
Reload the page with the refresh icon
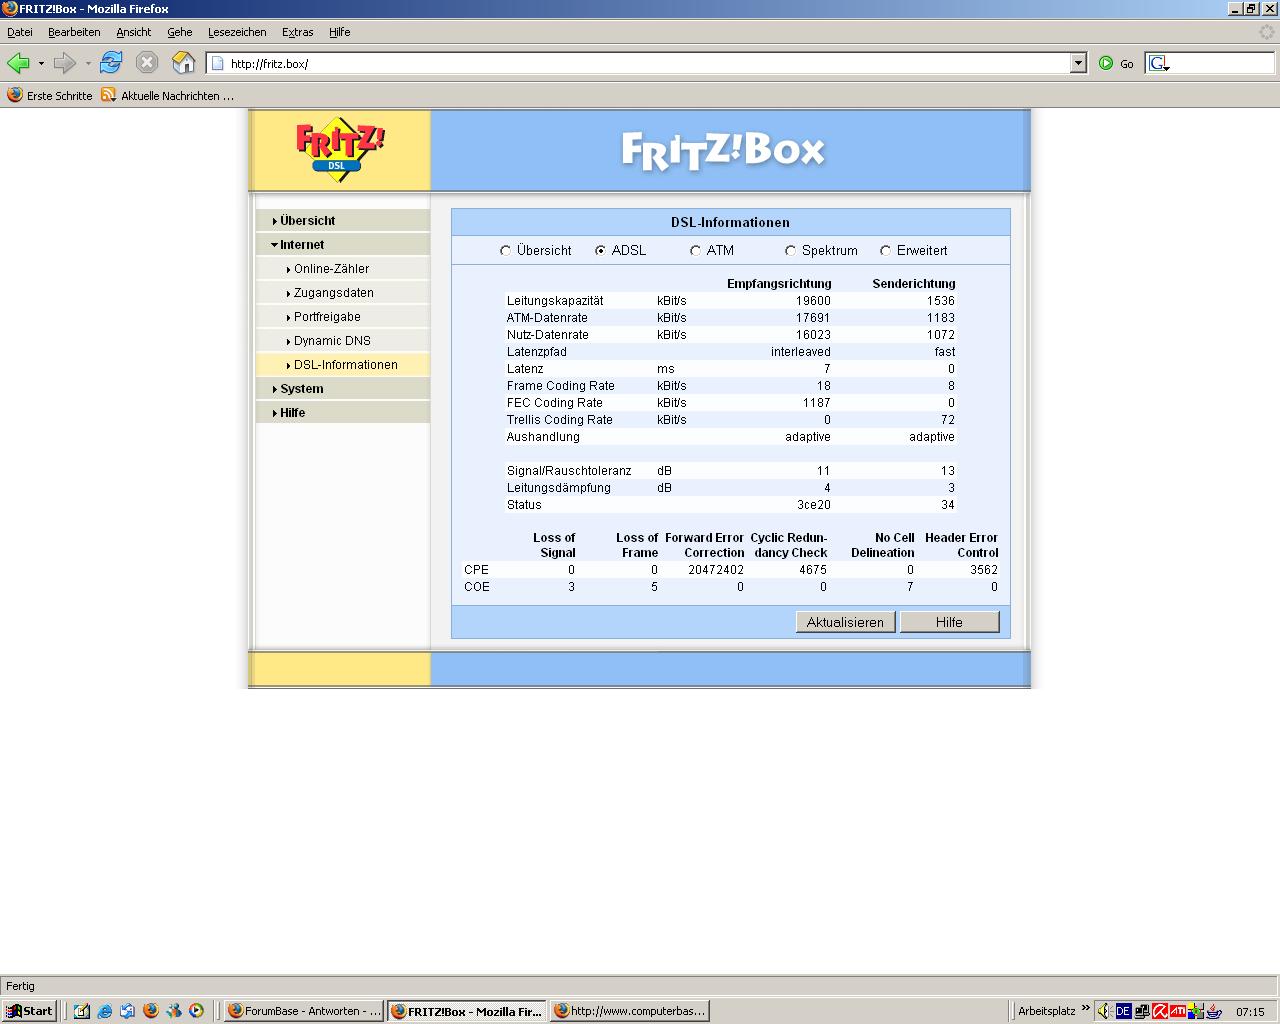tap(111, 63)
